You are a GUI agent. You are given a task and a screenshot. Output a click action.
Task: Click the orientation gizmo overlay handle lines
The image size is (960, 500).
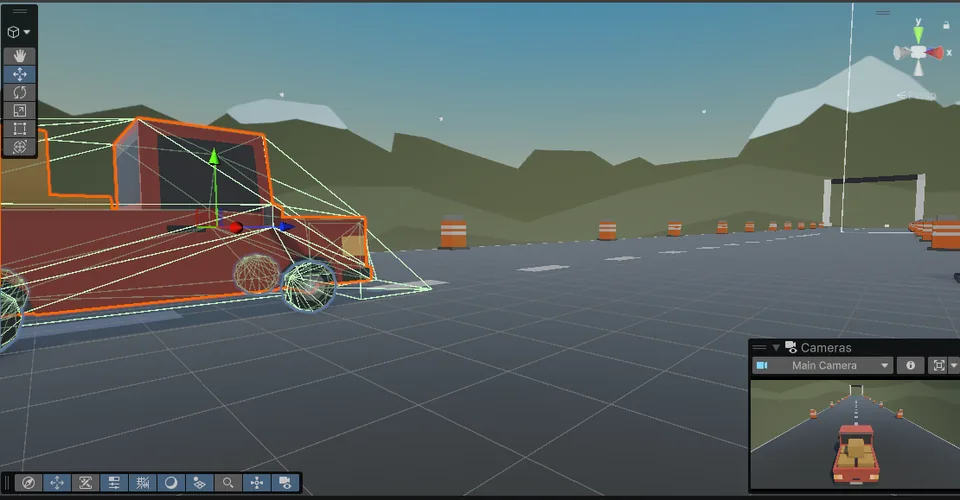883,12
